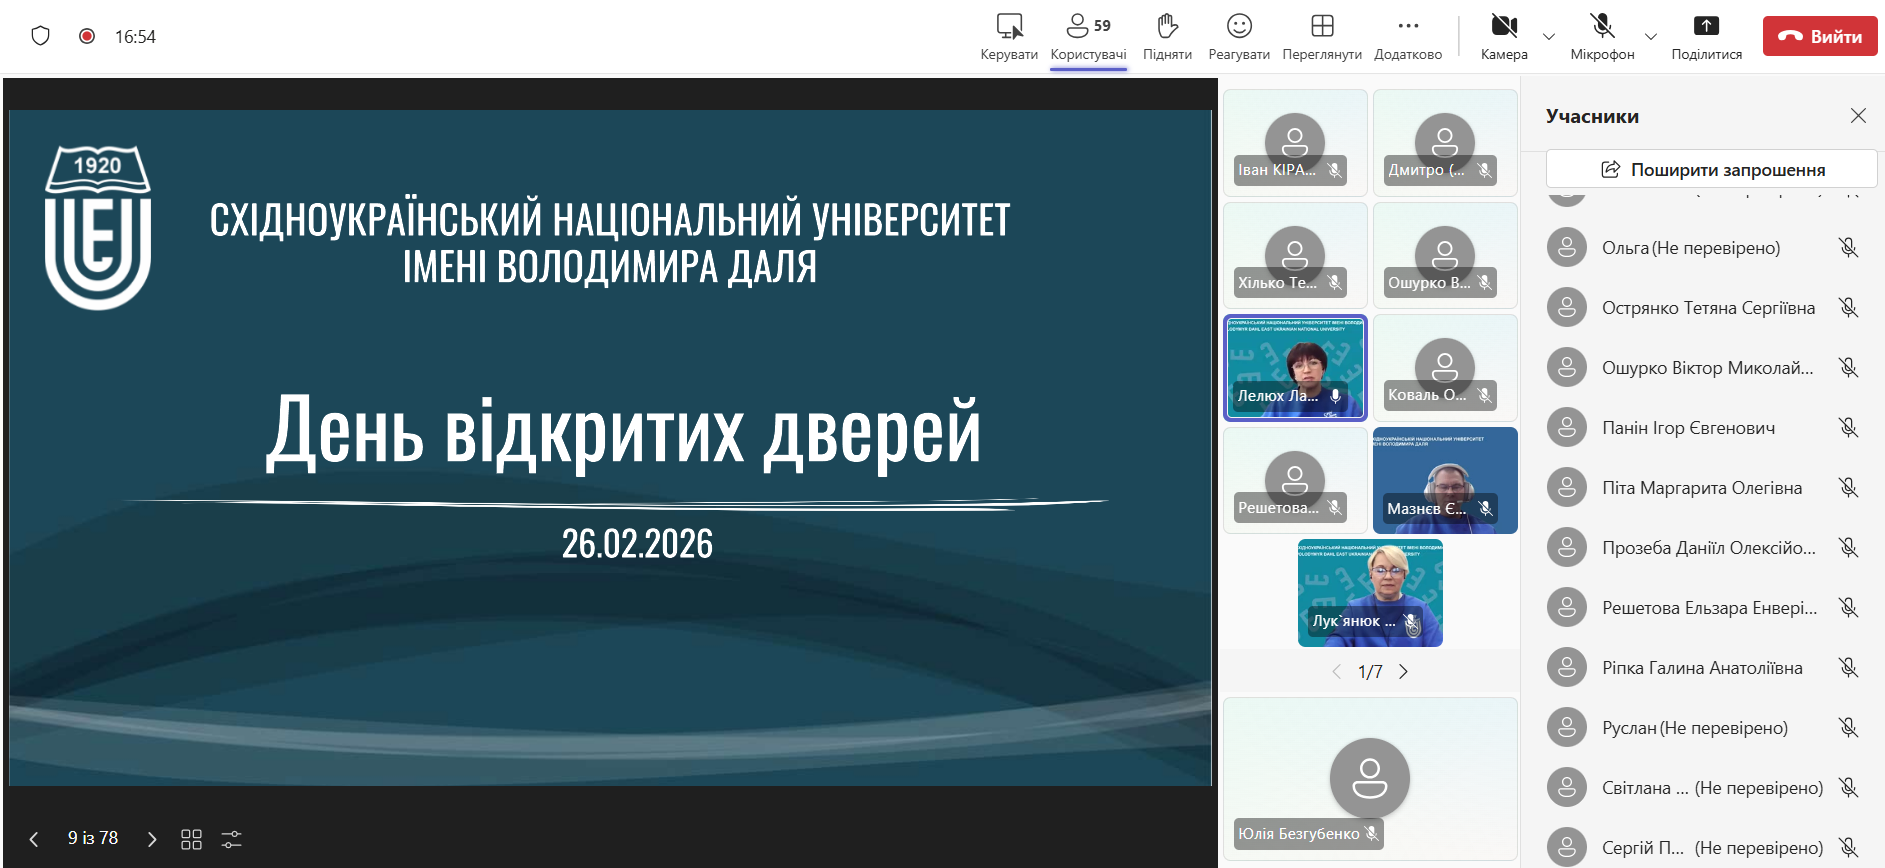Click muted mic icon for Ольга
The image size is (1885, 868).
coord(1848,248)
